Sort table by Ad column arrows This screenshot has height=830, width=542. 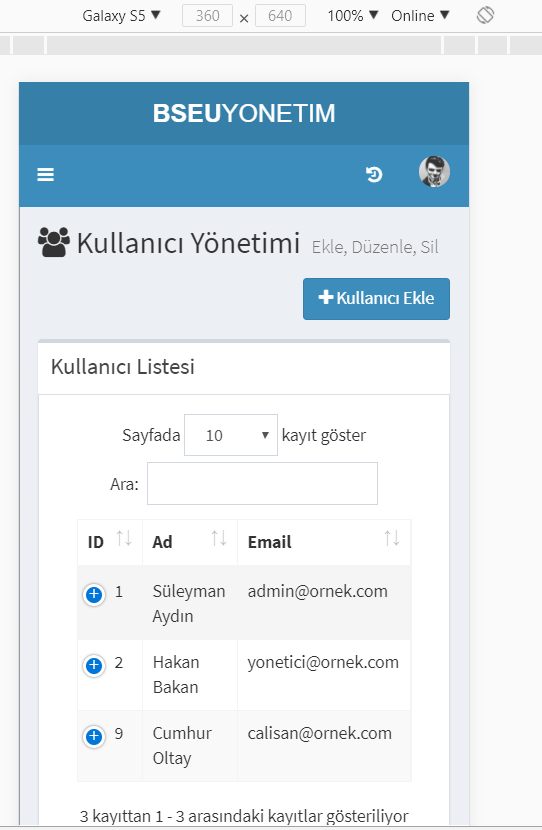219,539
